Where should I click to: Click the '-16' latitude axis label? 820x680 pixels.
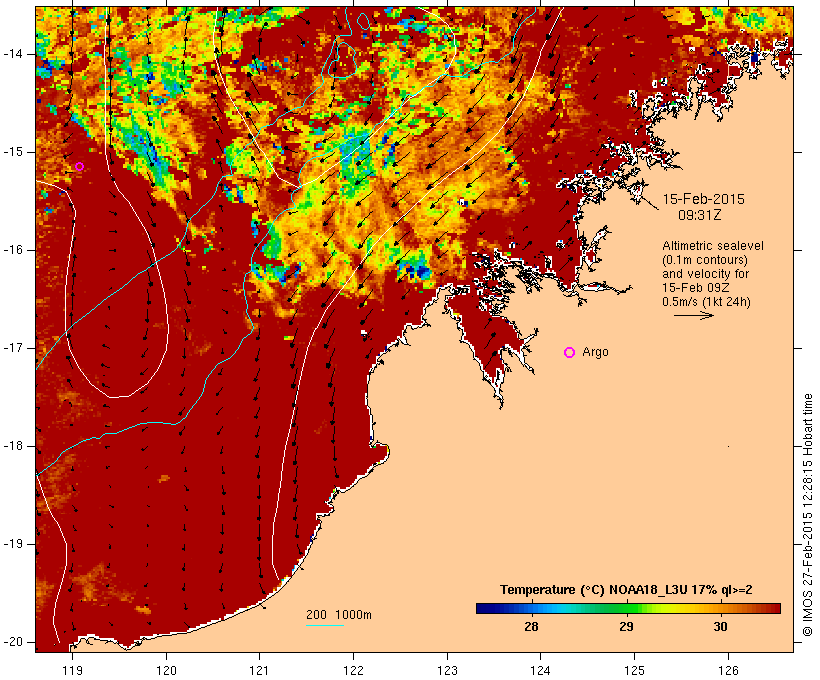[x=13, y=250]
